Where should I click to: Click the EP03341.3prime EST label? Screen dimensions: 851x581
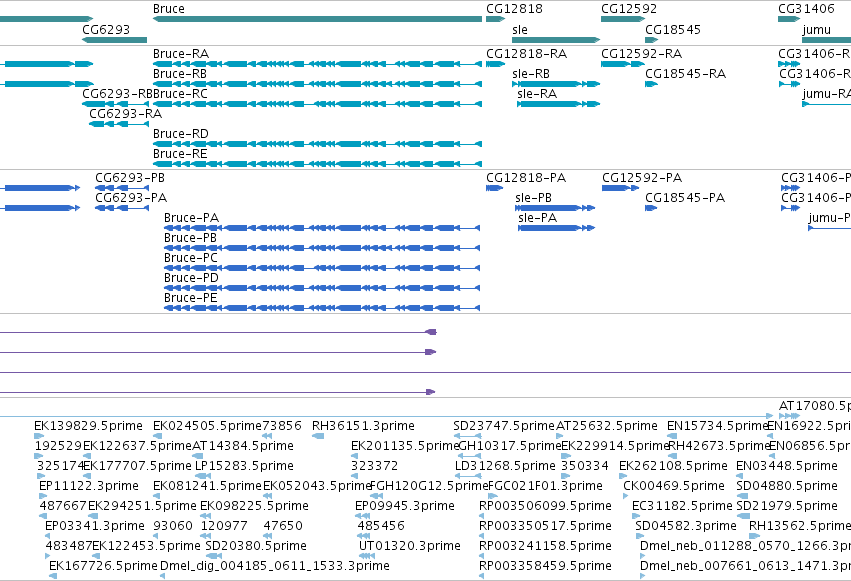[x=95, y=526]
